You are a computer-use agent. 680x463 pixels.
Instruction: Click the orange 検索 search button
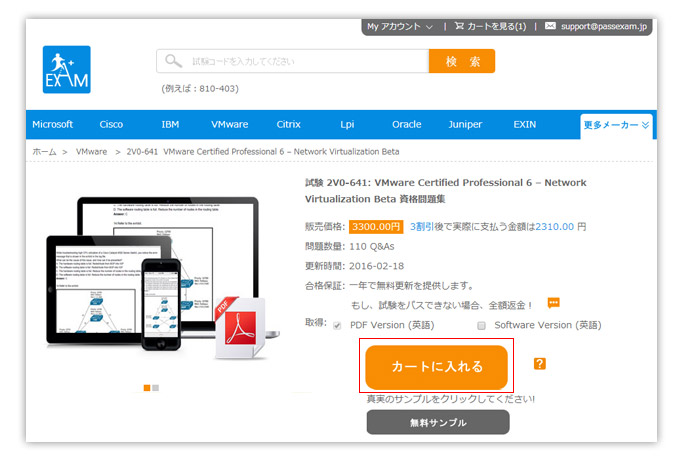(462, 61)
